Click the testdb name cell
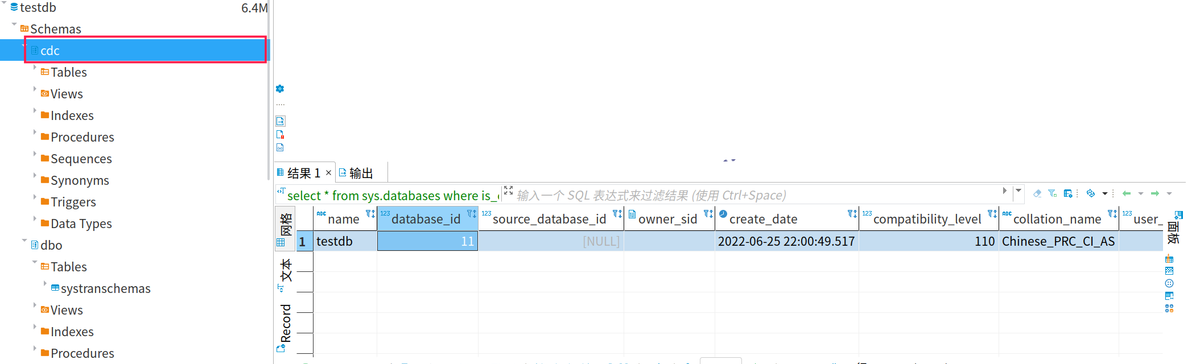 click(345, 241)
